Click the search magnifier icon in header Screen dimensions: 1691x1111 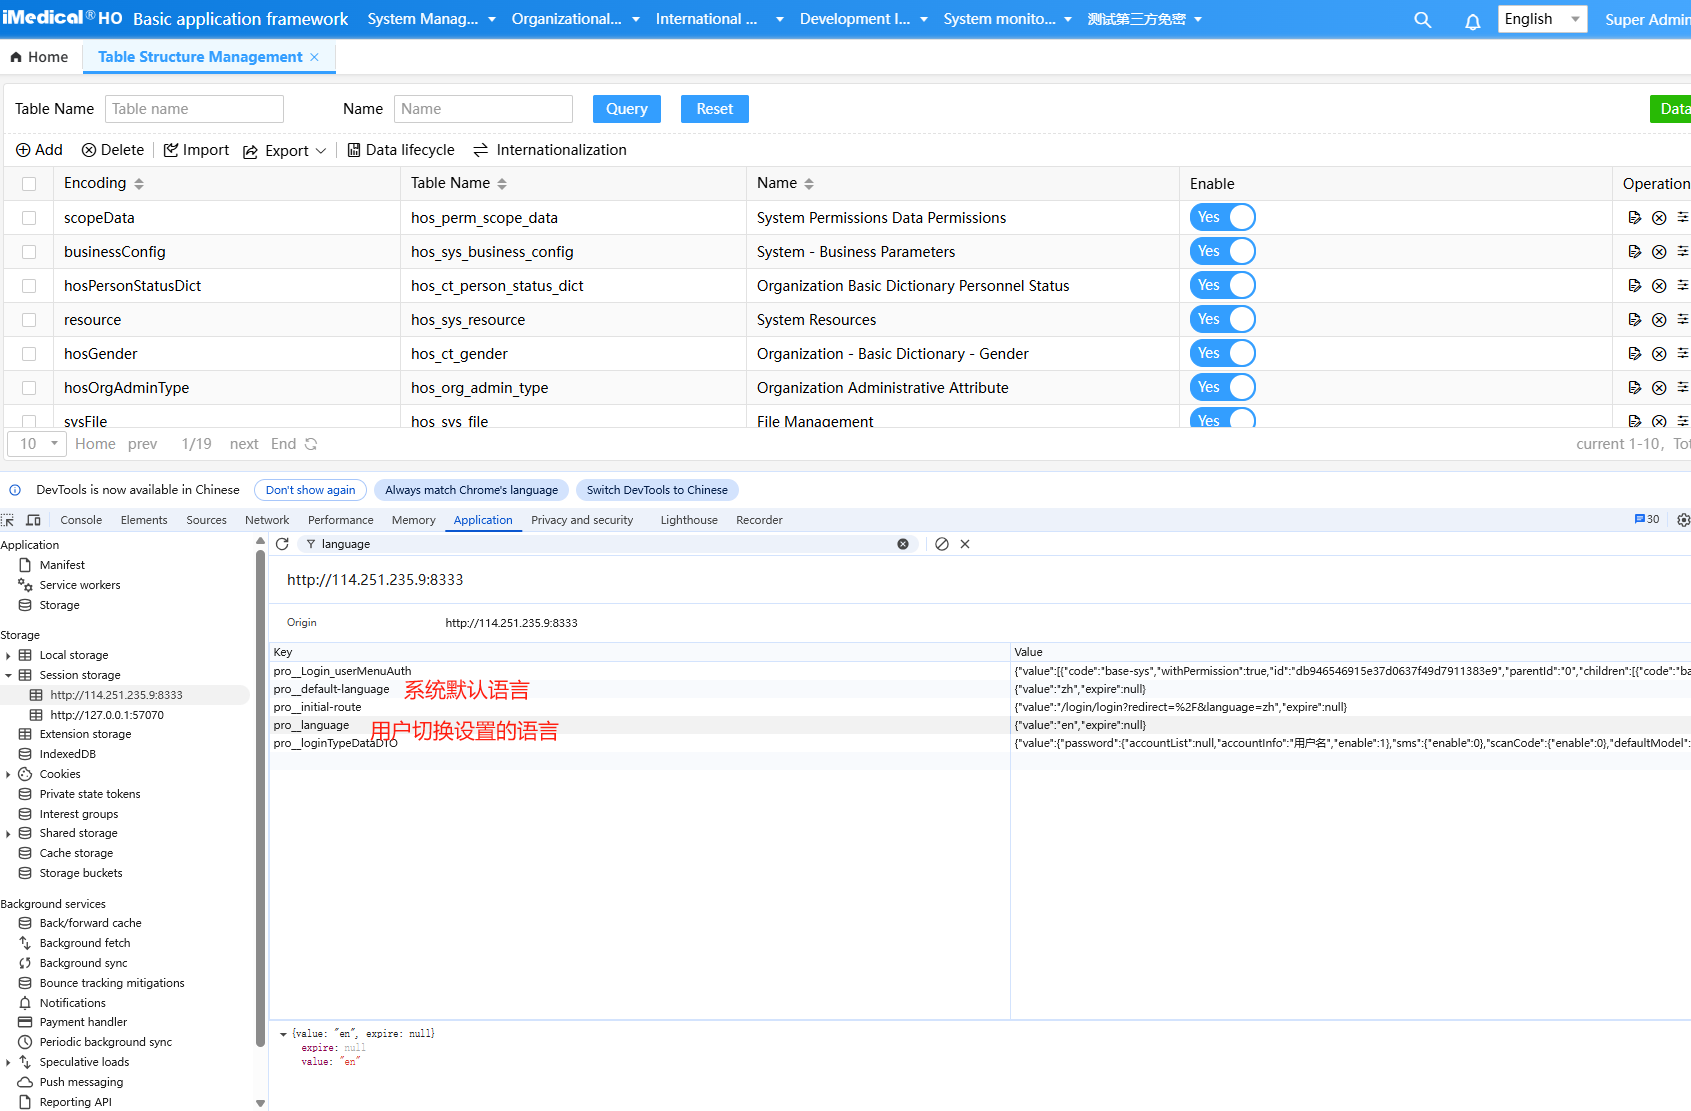(x=1422, y=20)
